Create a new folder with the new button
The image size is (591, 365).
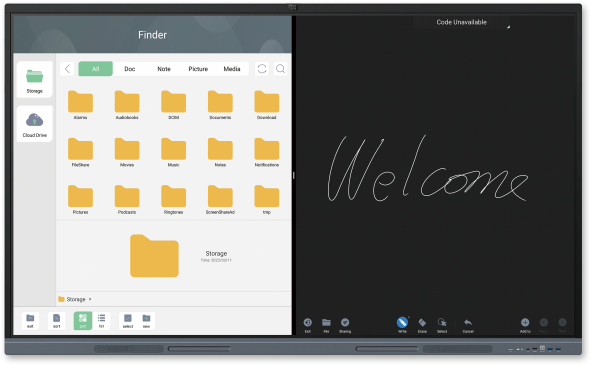click(146, 321)
